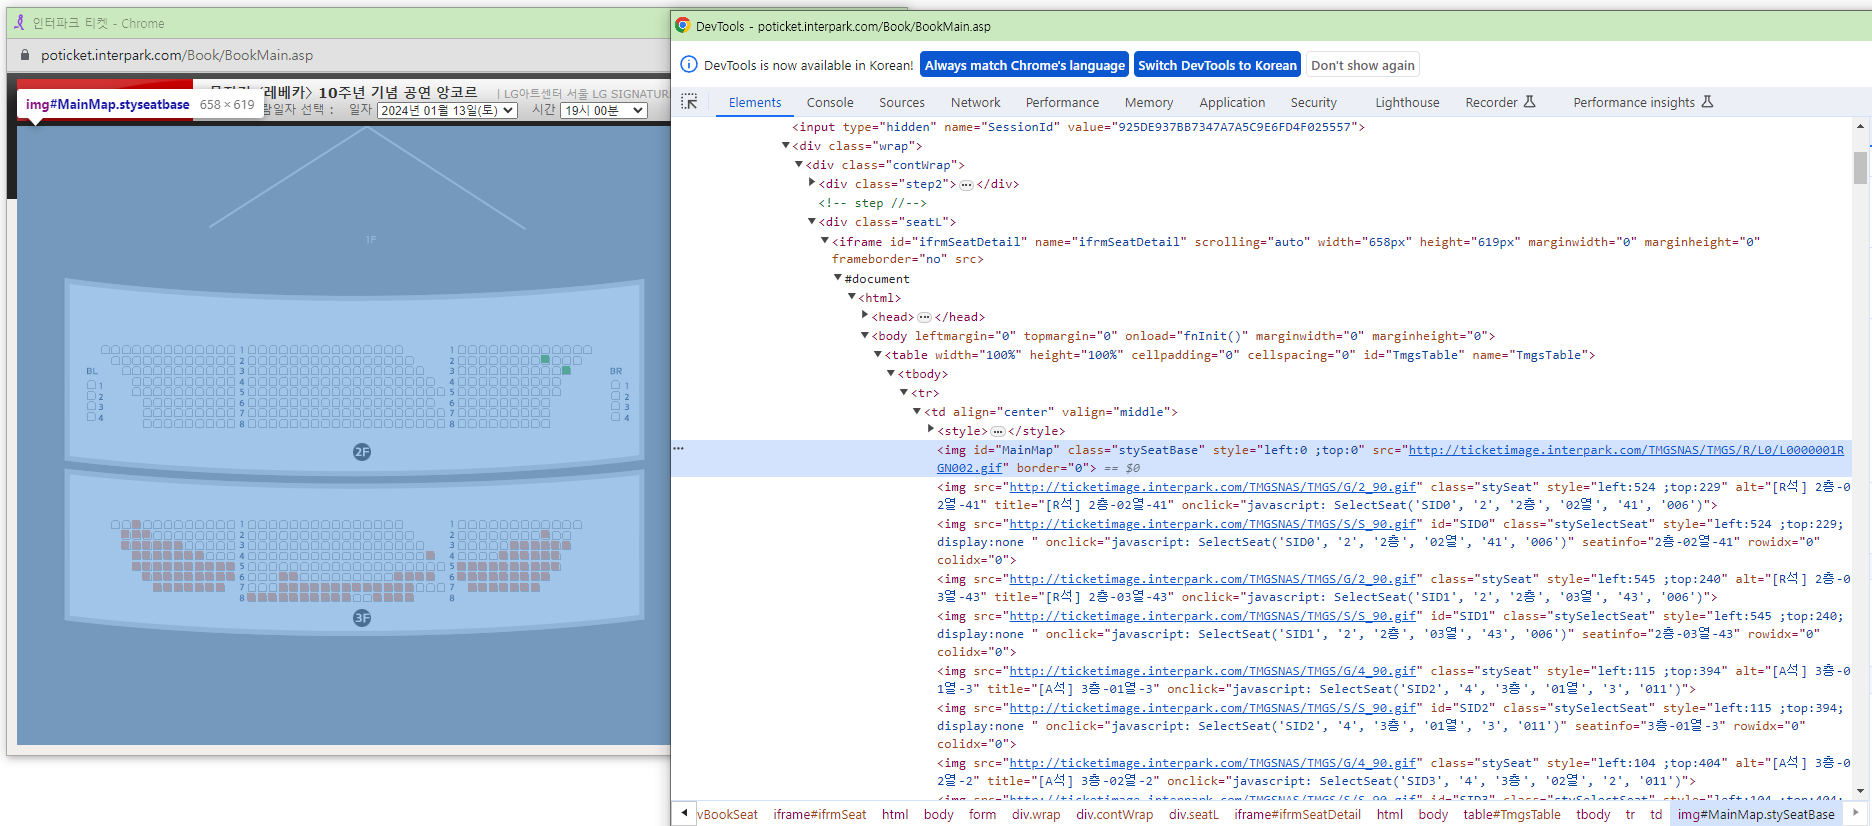Click Always match Chrome's language button

(x=1024, y=65)
